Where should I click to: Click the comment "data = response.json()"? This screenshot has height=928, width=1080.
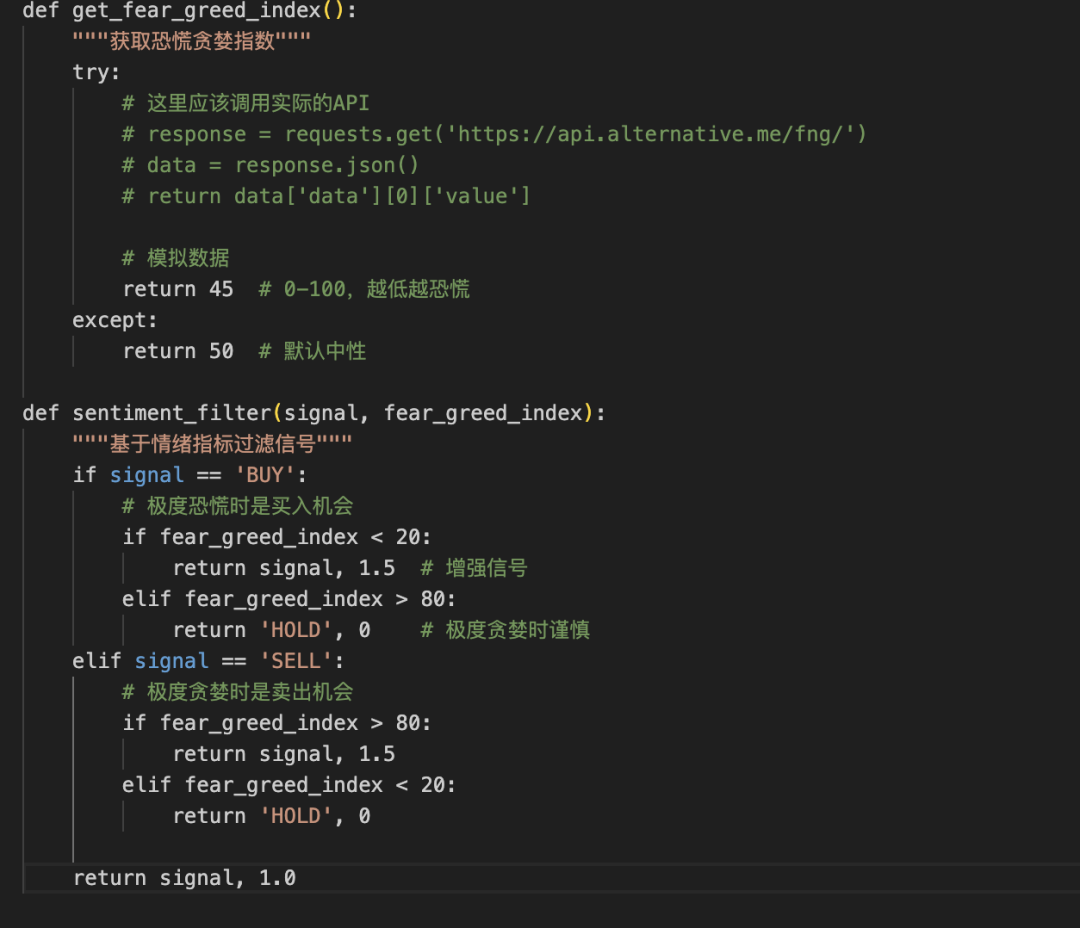click(271, 165)
